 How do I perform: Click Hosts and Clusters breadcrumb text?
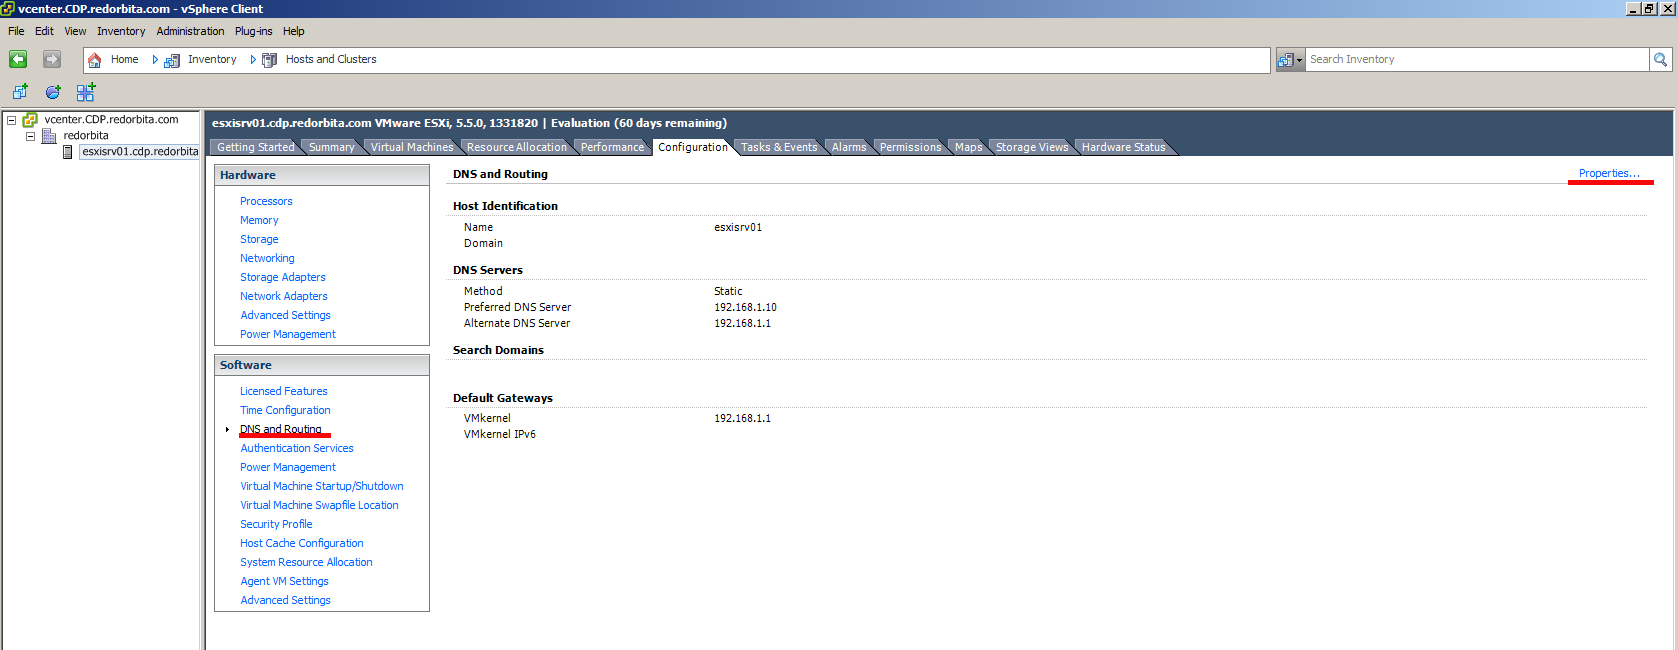(331, 60)
